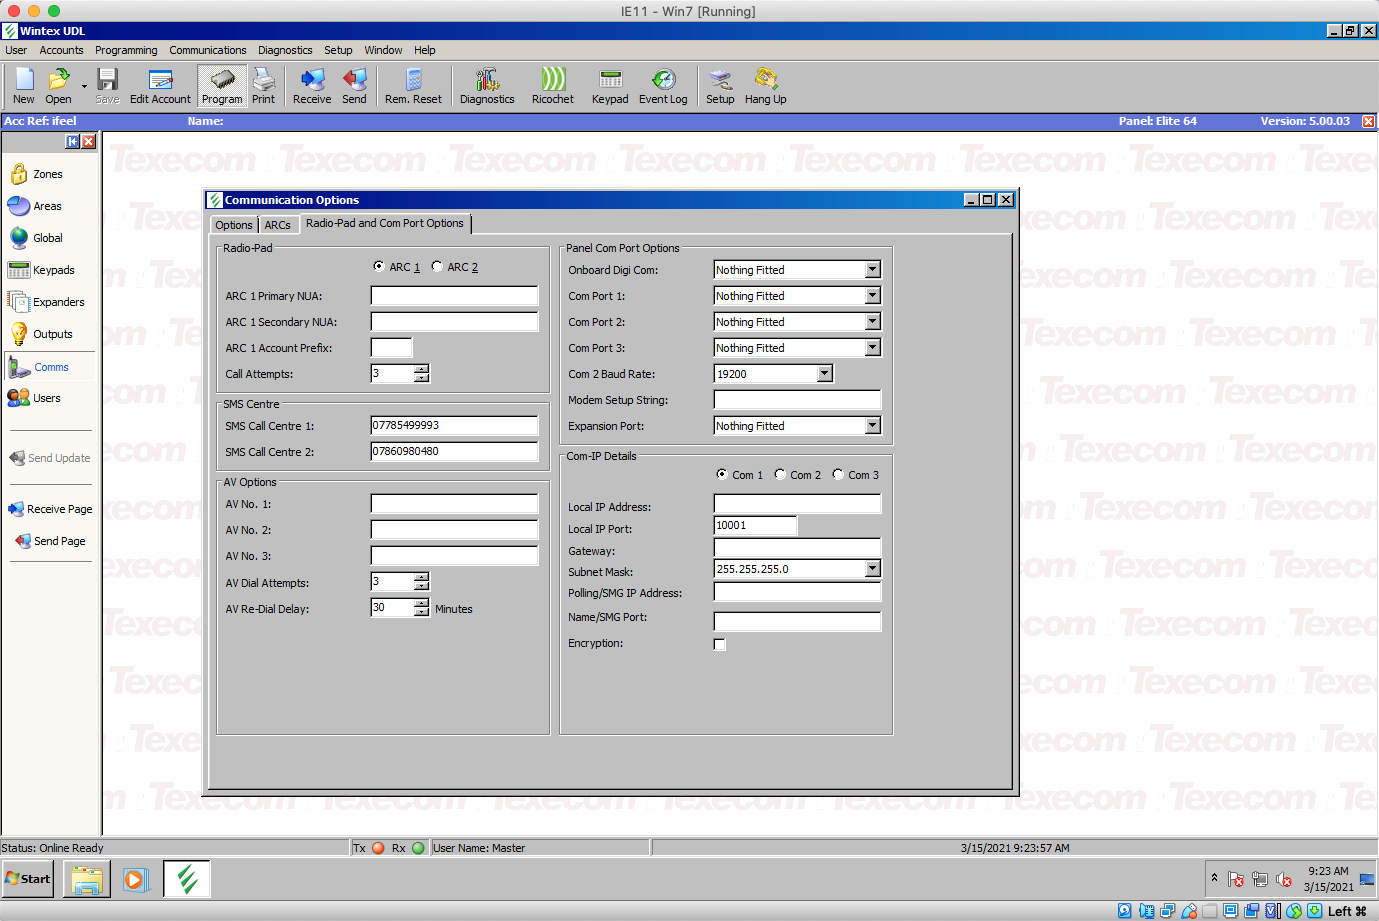1379x921 pixels.
Task: Click the Hang Up toolbar icon
Action: pyautogui.click(x=765, y=86)
